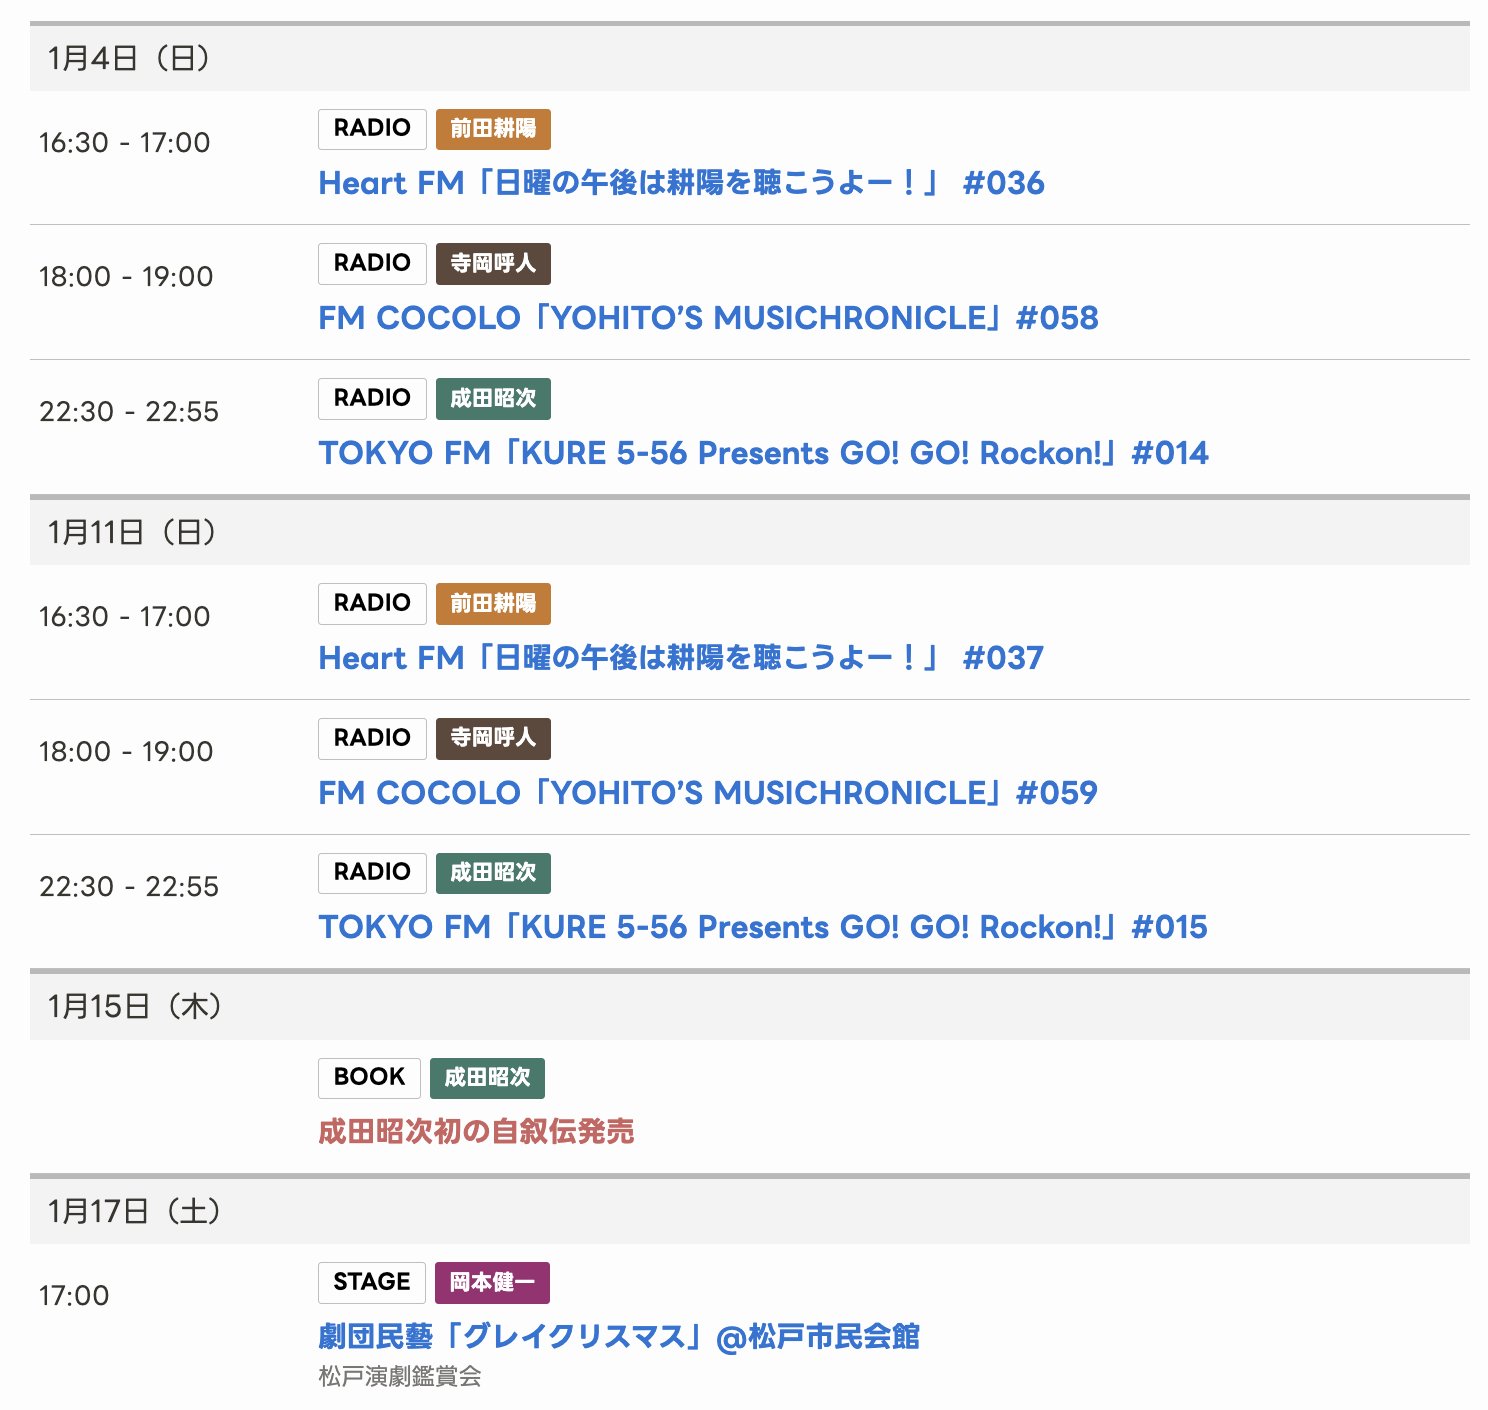Open the Heart FM #037 program link

coord(680,658)
